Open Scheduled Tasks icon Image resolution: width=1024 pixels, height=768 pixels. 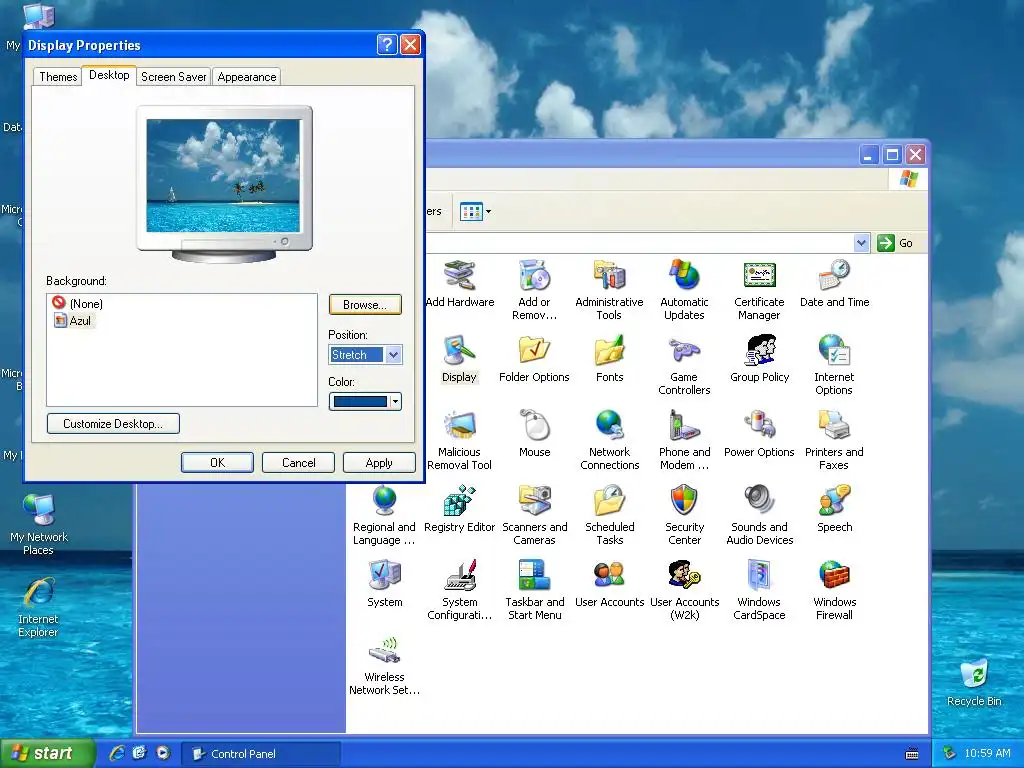[x=609, y=515]
